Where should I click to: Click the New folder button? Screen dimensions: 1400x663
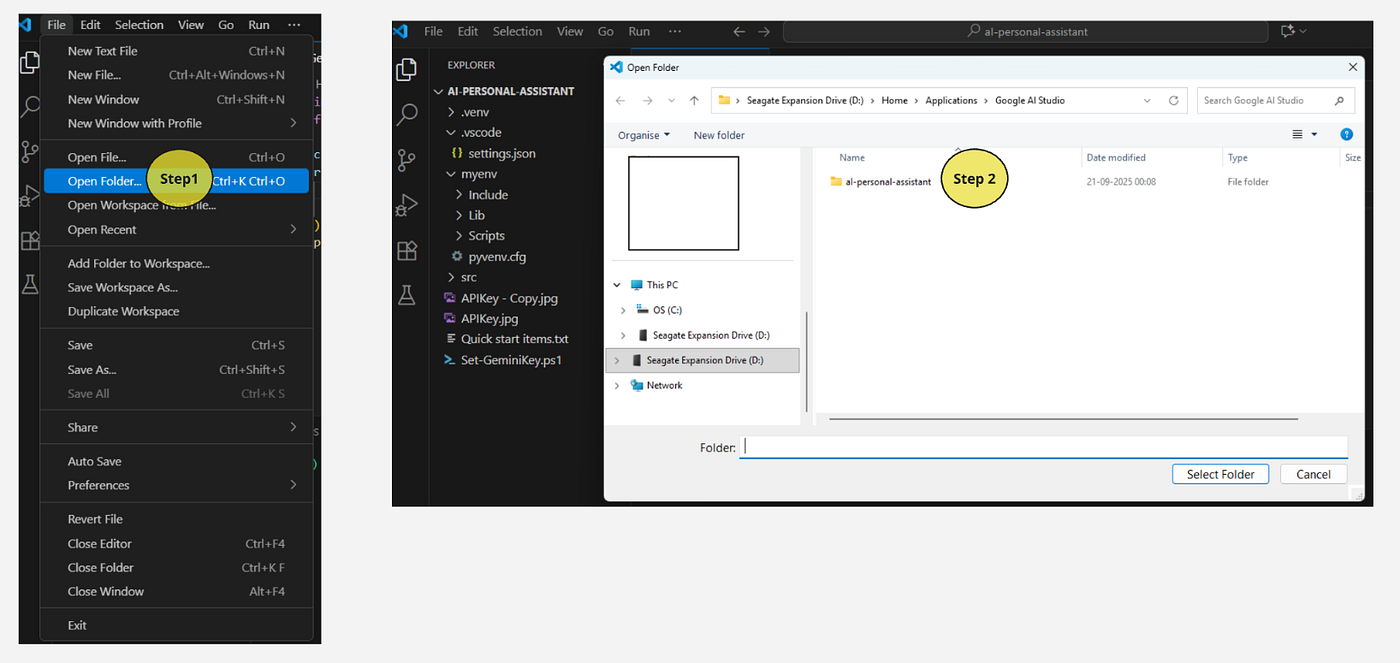pyautogui.click(x=719, y=135)
